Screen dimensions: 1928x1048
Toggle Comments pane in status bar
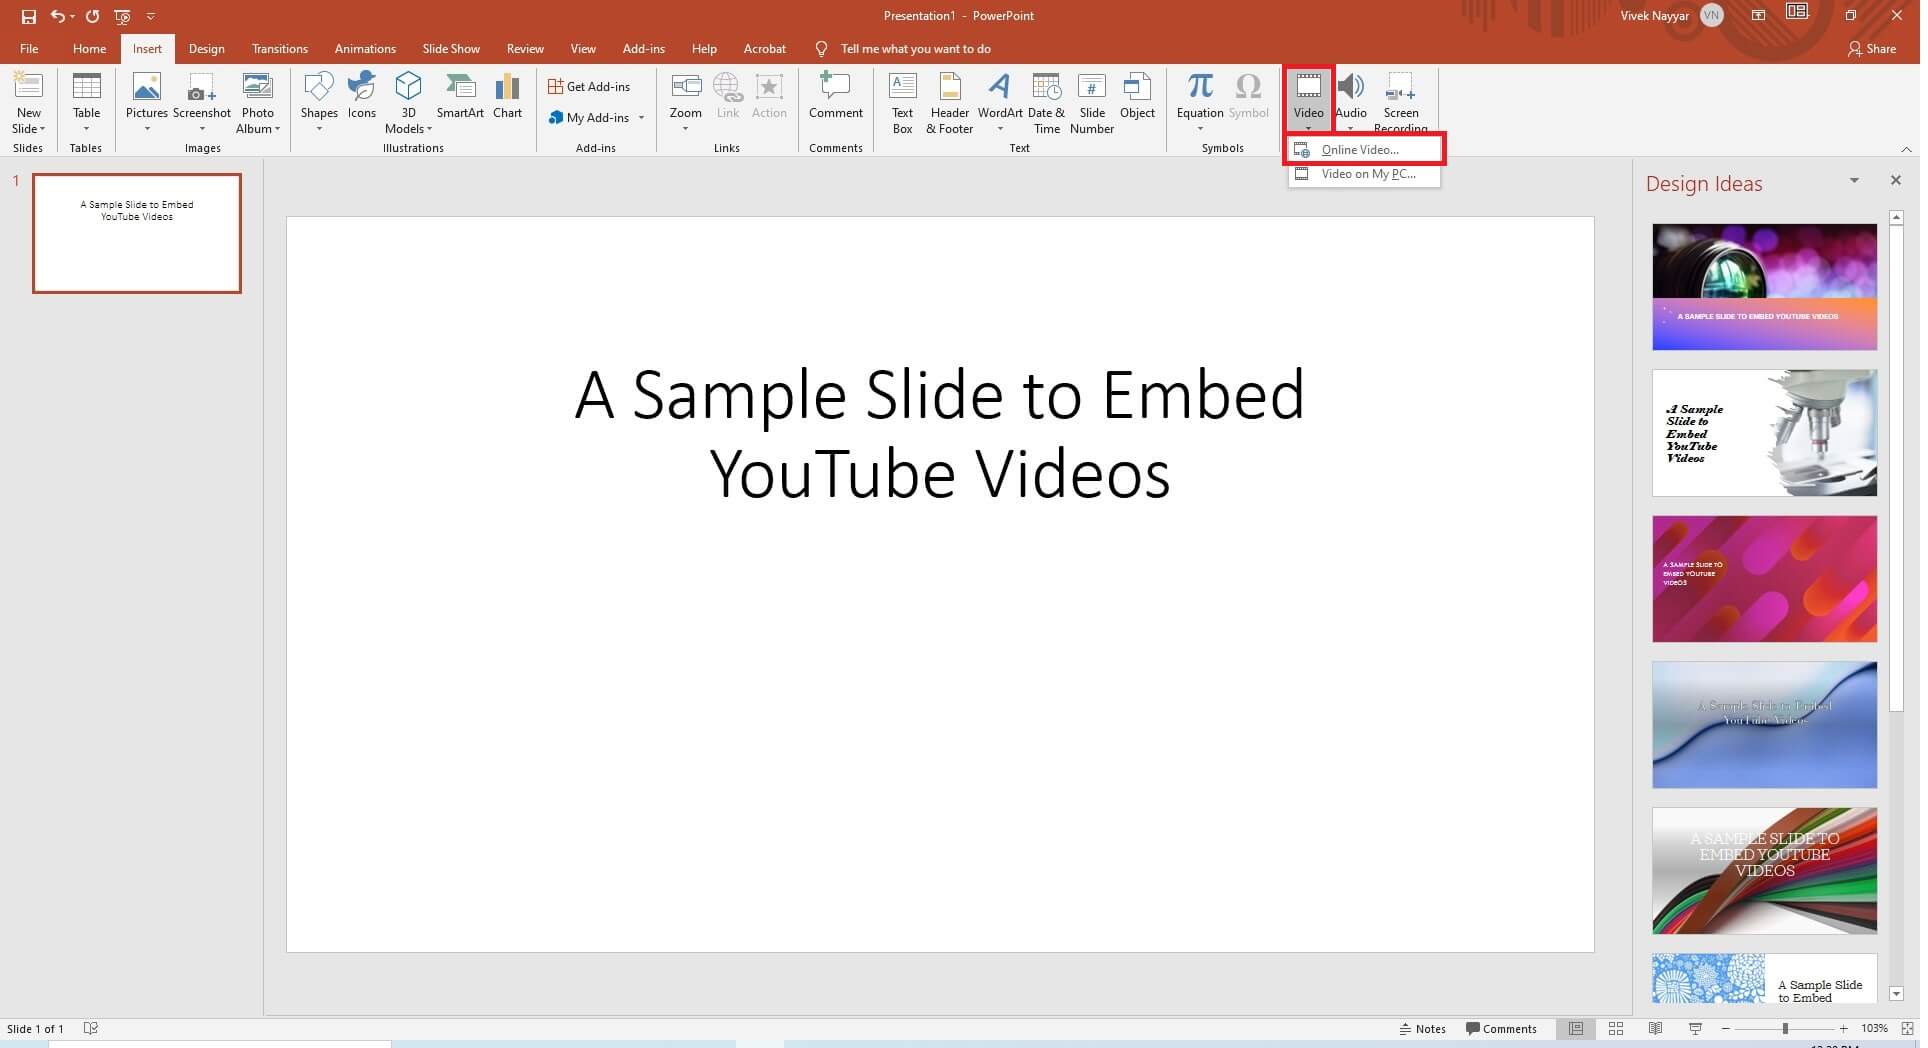[1501, 1029]
